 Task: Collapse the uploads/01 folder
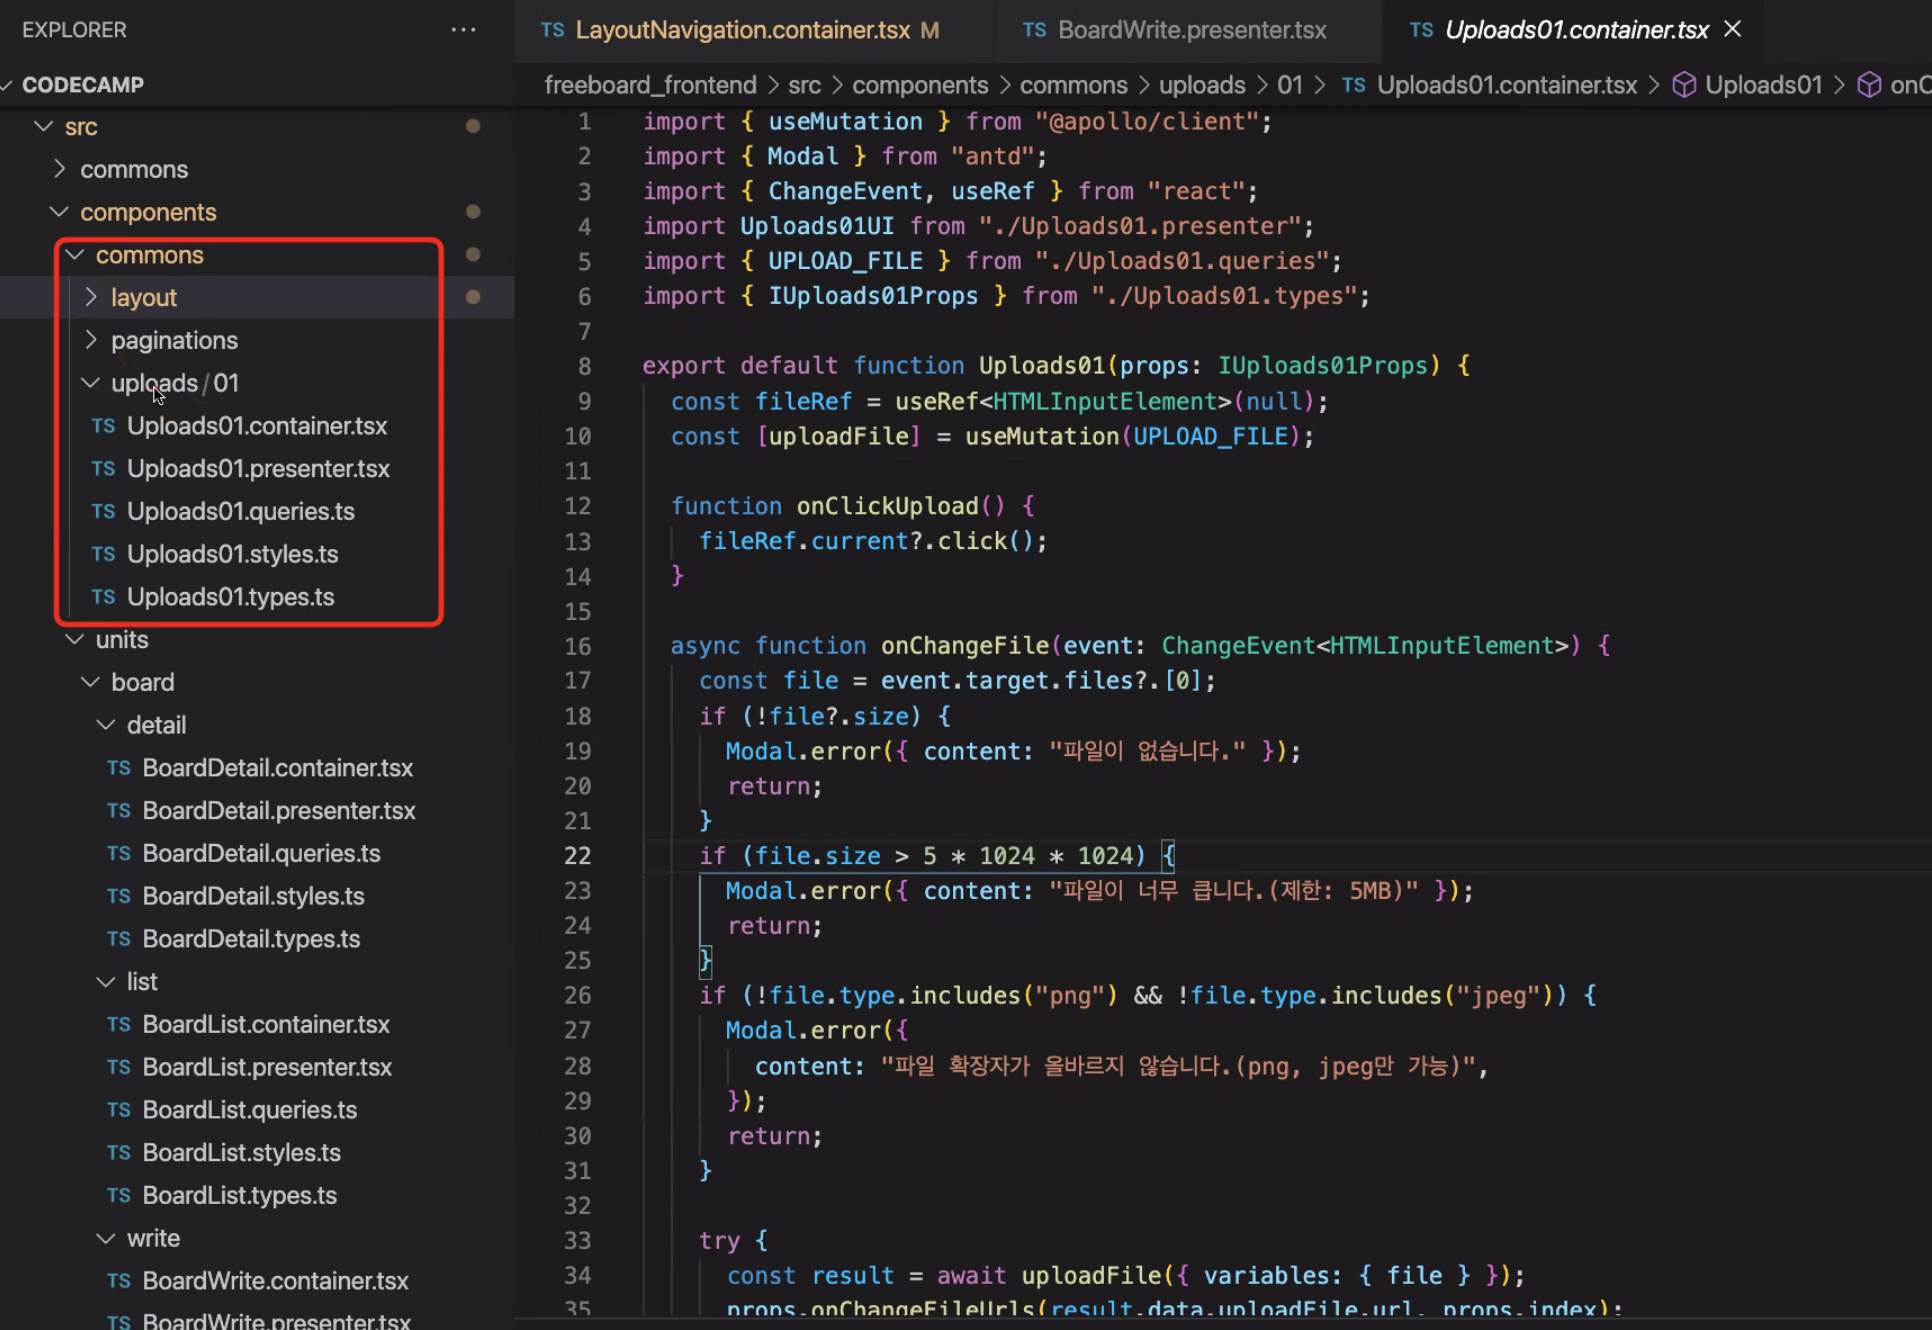(x=91, y=383)
